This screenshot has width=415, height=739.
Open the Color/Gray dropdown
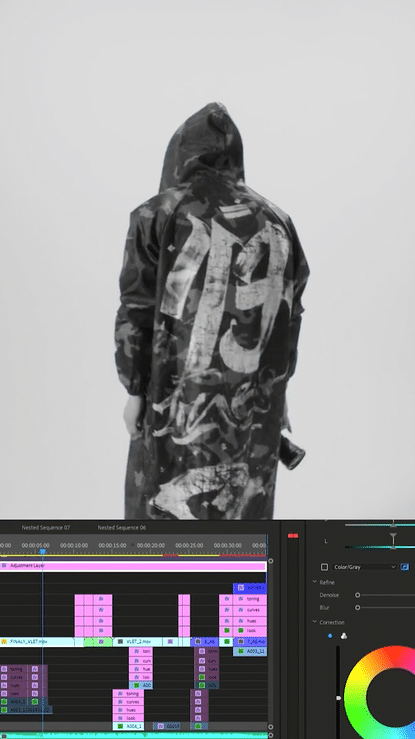click(365, 567)
